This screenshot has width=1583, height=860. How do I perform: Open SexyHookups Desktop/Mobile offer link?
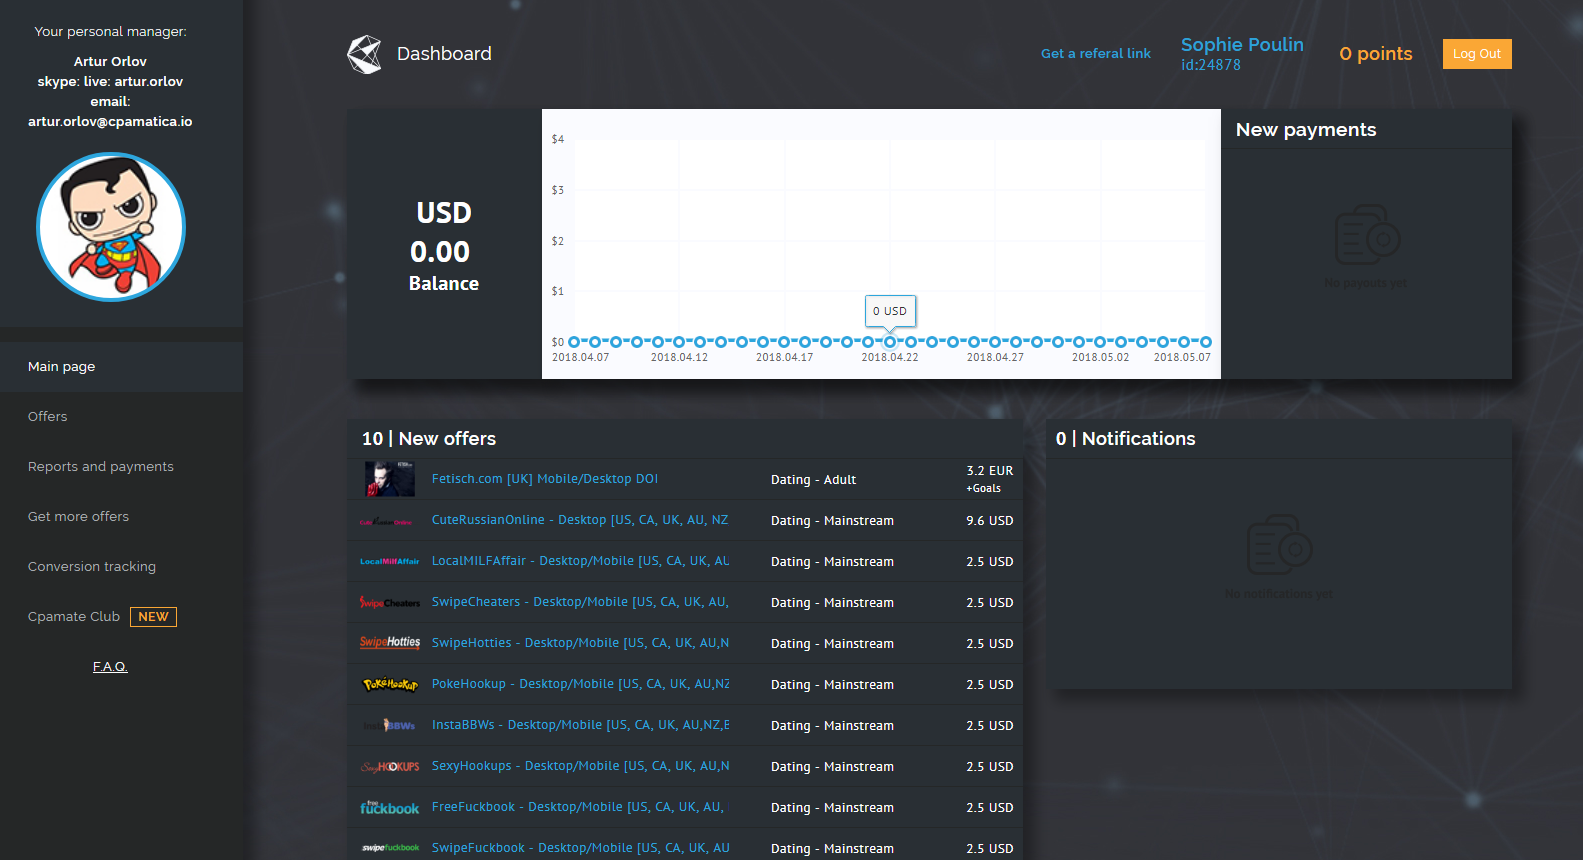[580, 766]
